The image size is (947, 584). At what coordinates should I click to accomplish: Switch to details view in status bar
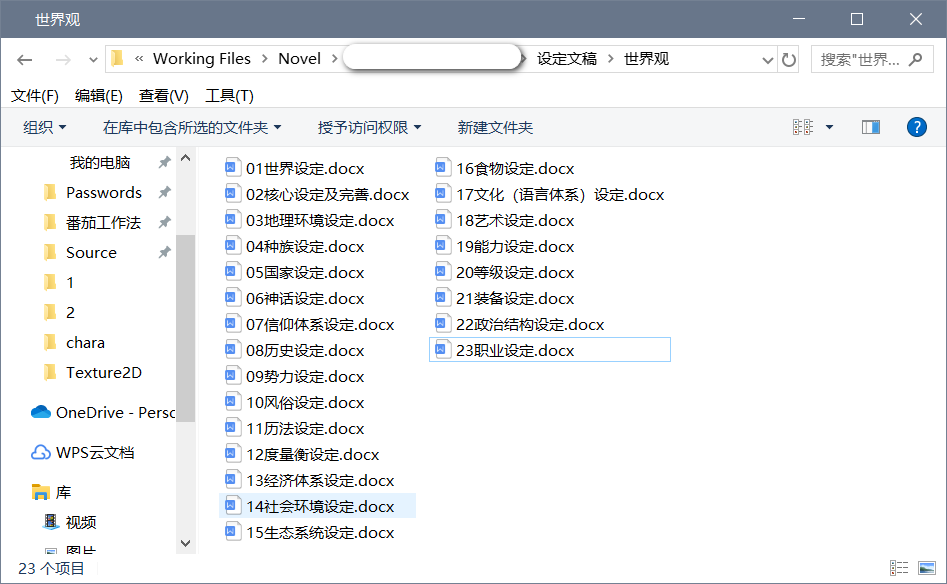pos(899,568)
